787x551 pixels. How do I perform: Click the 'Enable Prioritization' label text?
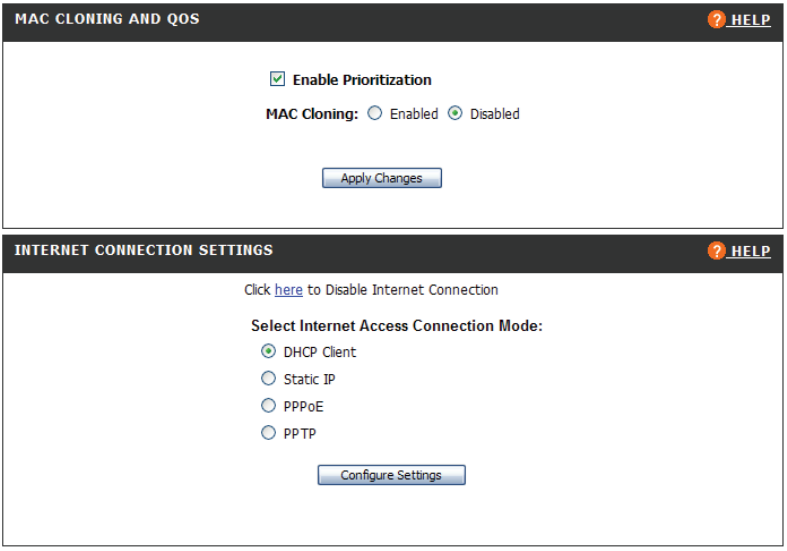(x=362, y=80)
